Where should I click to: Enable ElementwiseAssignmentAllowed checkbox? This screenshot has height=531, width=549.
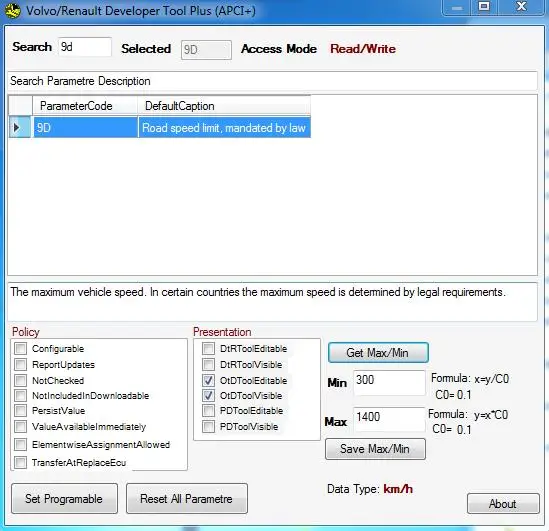(x=20, y=445)
